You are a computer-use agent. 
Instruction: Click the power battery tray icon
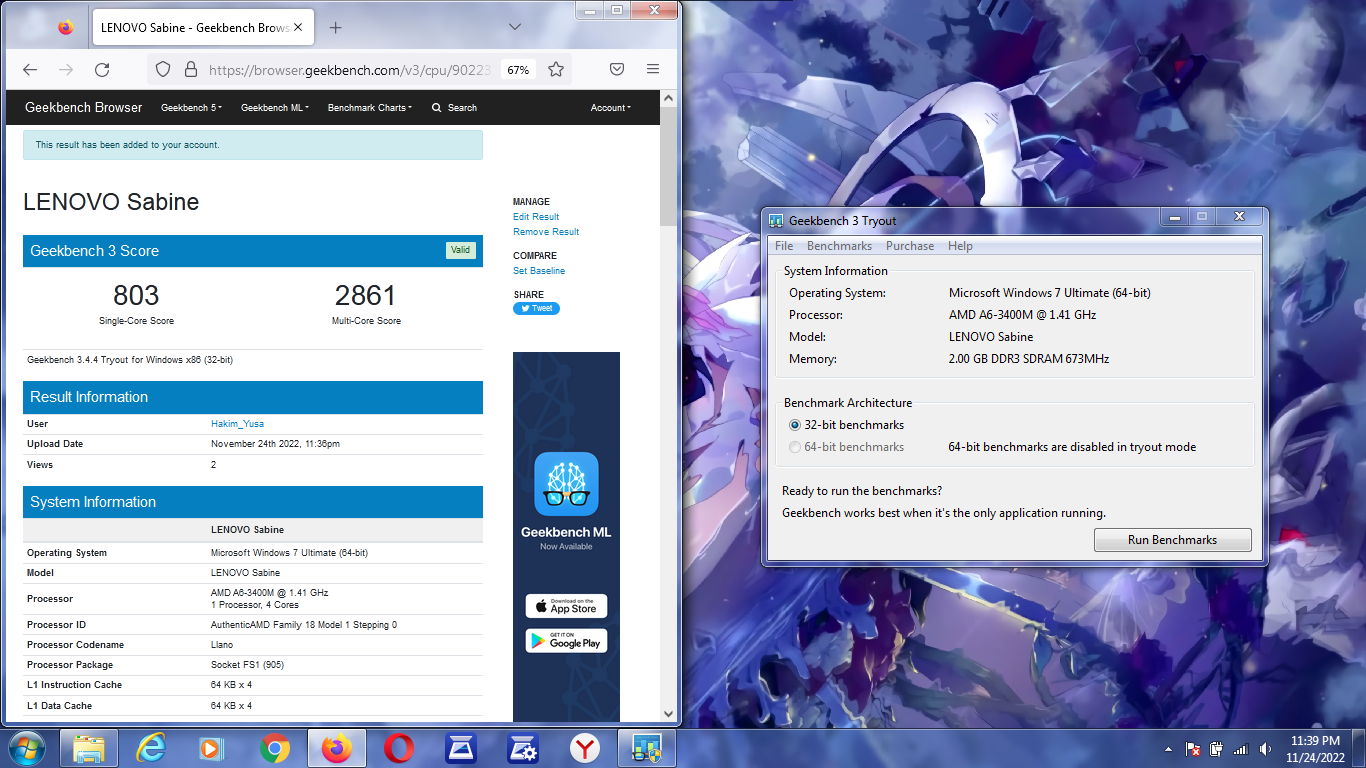pos(1216,749)
